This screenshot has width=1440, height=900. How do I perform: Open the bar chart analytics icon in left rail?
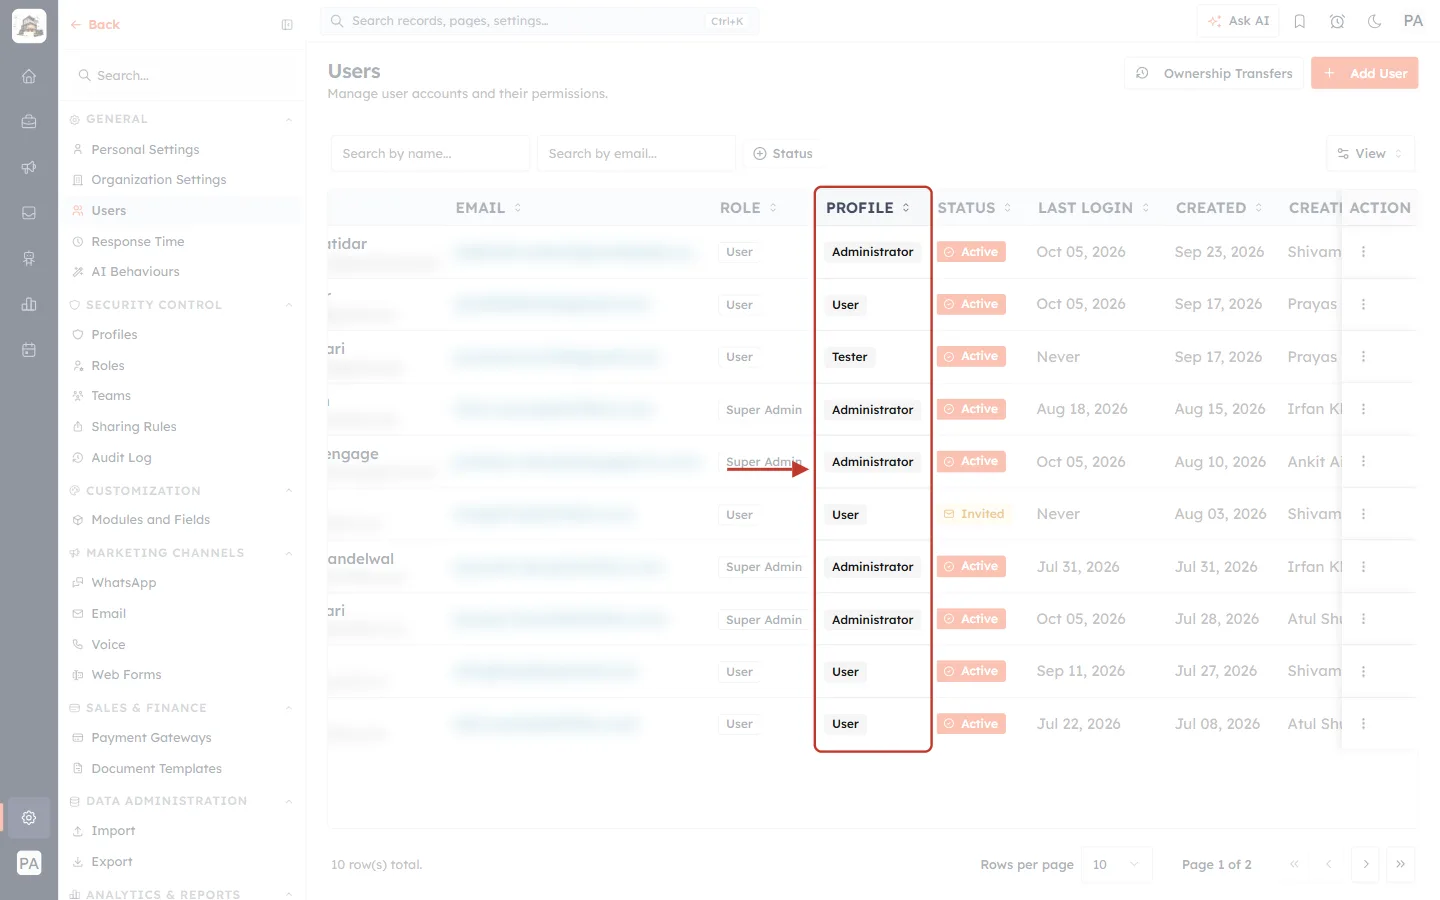pyautogui.click(x=29, y=304)
